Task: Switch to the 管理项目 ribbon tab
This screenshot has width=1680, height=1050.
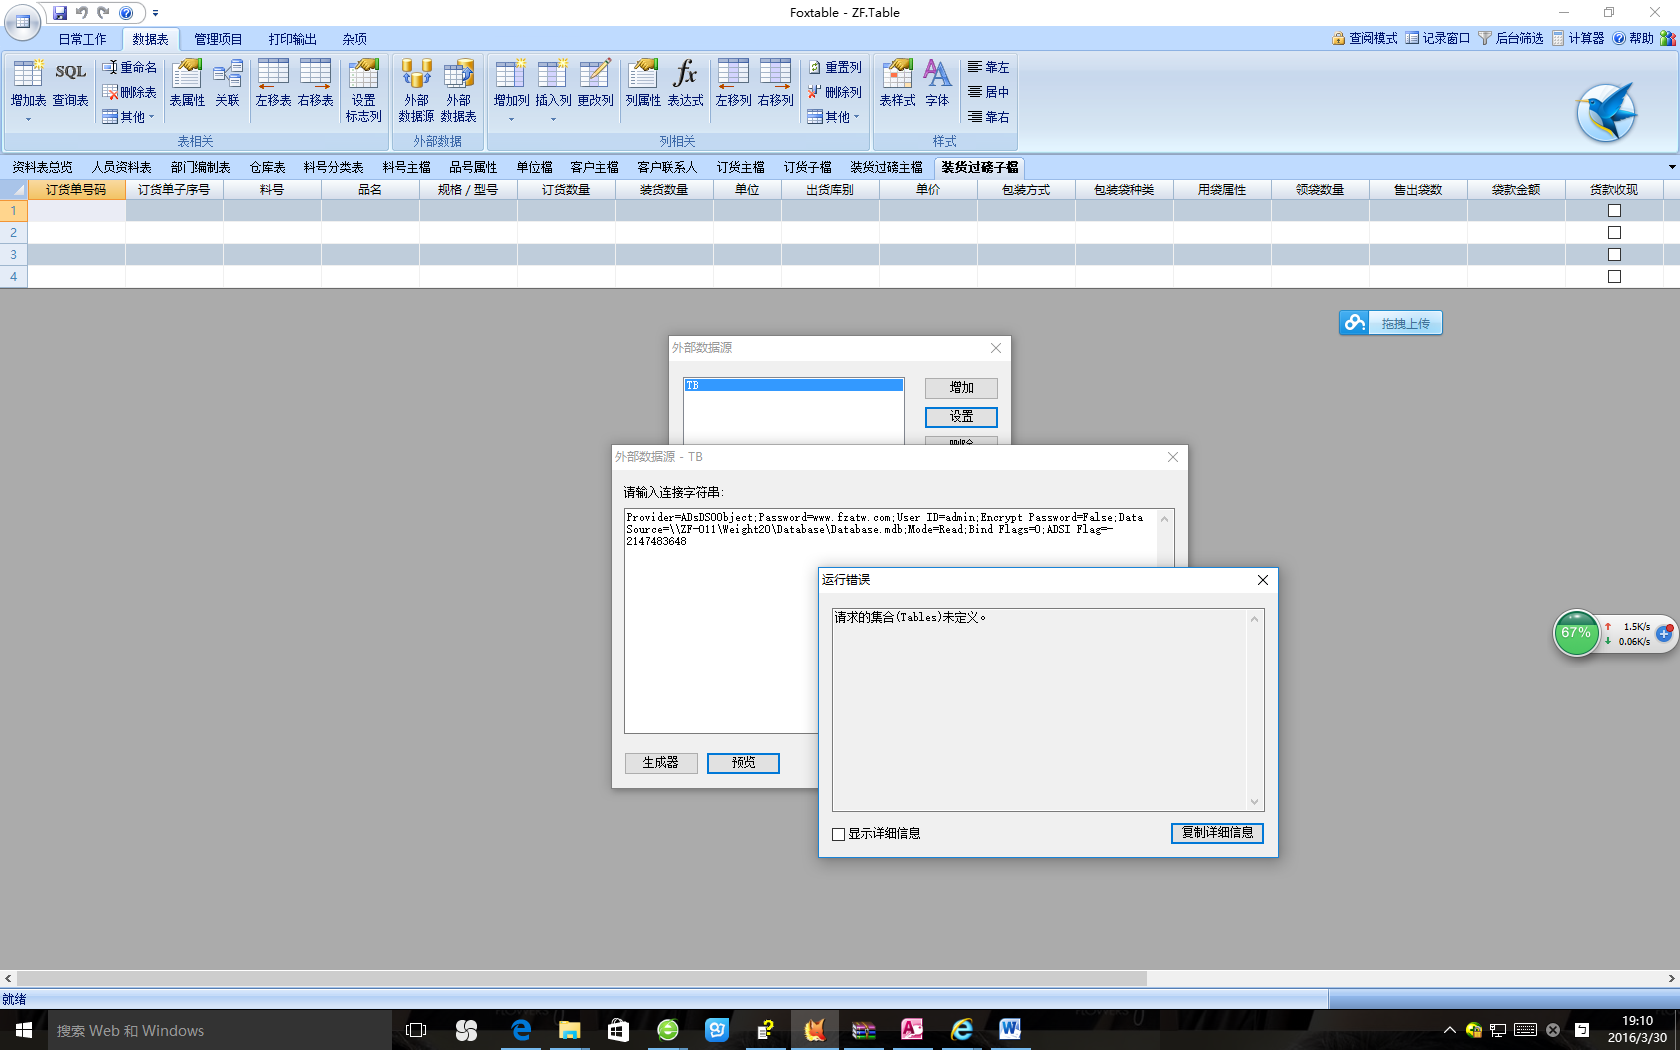Action: click(218, 39)
